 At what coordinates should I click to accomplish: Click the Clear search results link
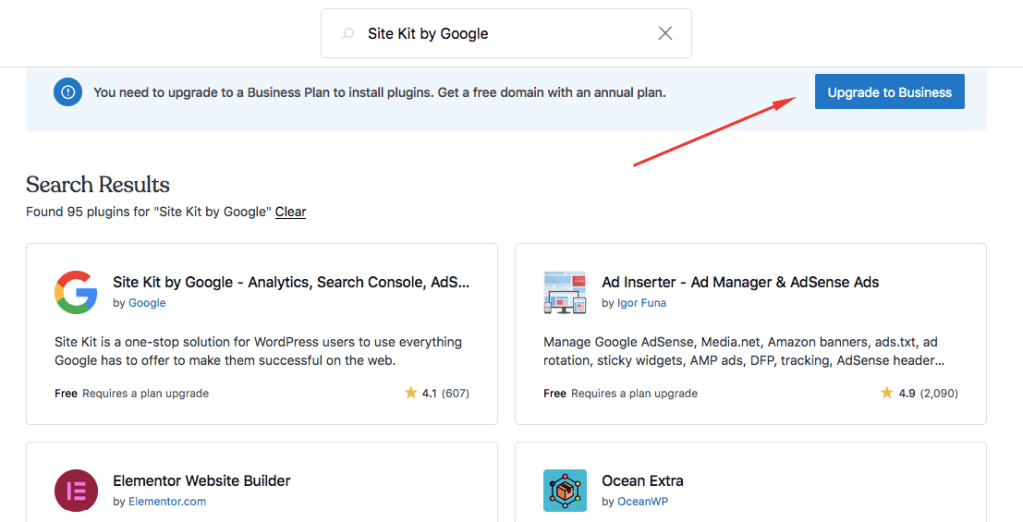pyautogui.click(x=291, y=212)
